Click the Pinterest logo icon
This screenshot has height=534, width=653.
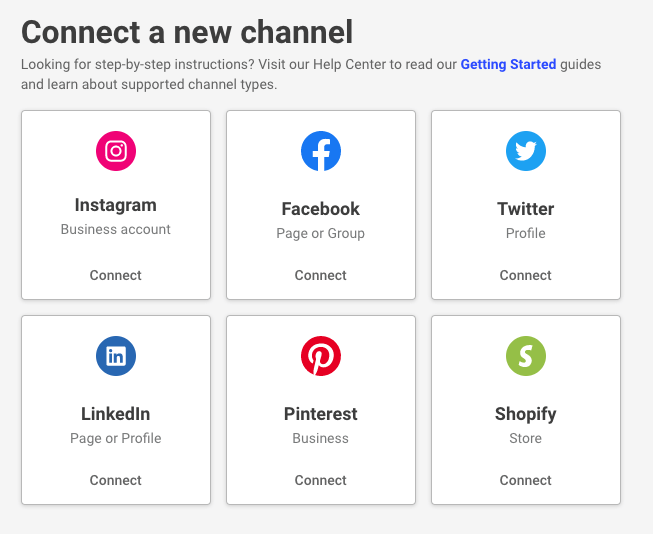321,356
